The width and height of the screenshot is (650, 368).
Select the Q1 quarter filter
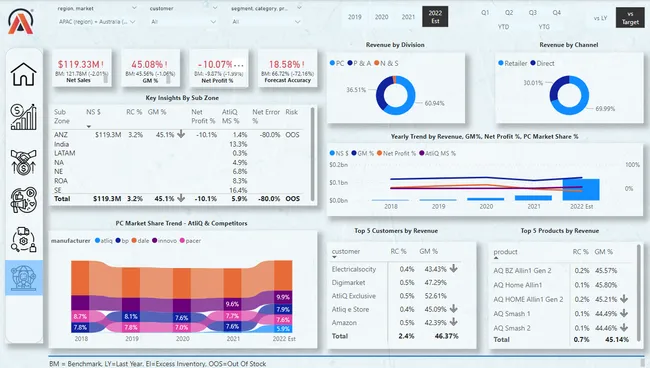point(485,13)
